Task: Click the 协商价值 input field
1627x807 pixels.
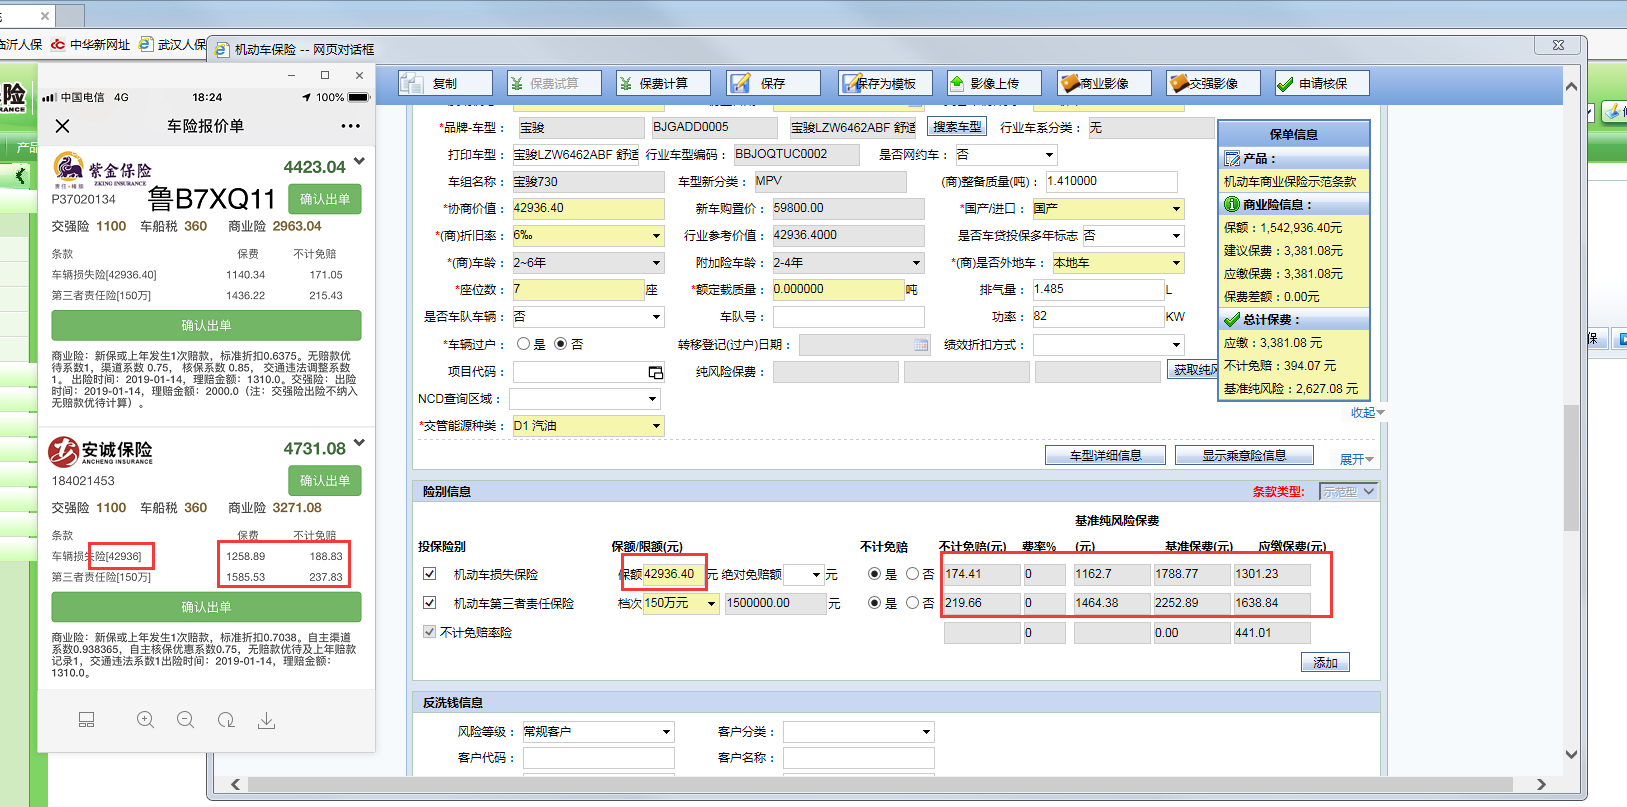Action: pyautogui.click(x=587, y=208)
